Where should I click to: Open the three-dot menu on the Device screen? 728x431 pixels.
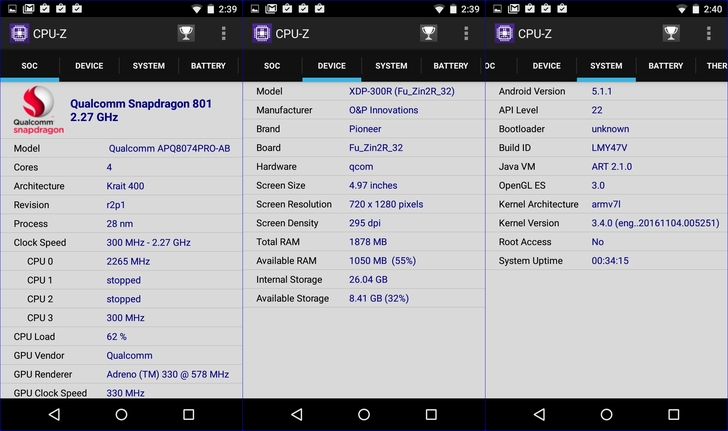coord(466,33)
